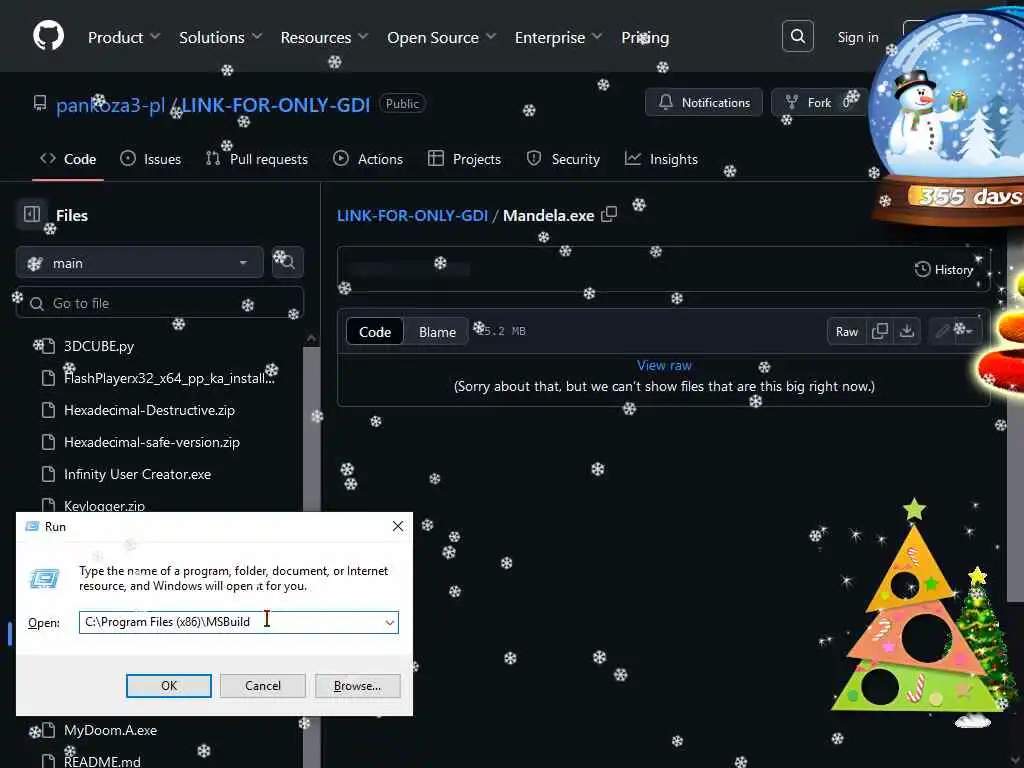
Task: Click file icon beside Hexadecimal-Destructive.zip
Action: pos(48,410)
